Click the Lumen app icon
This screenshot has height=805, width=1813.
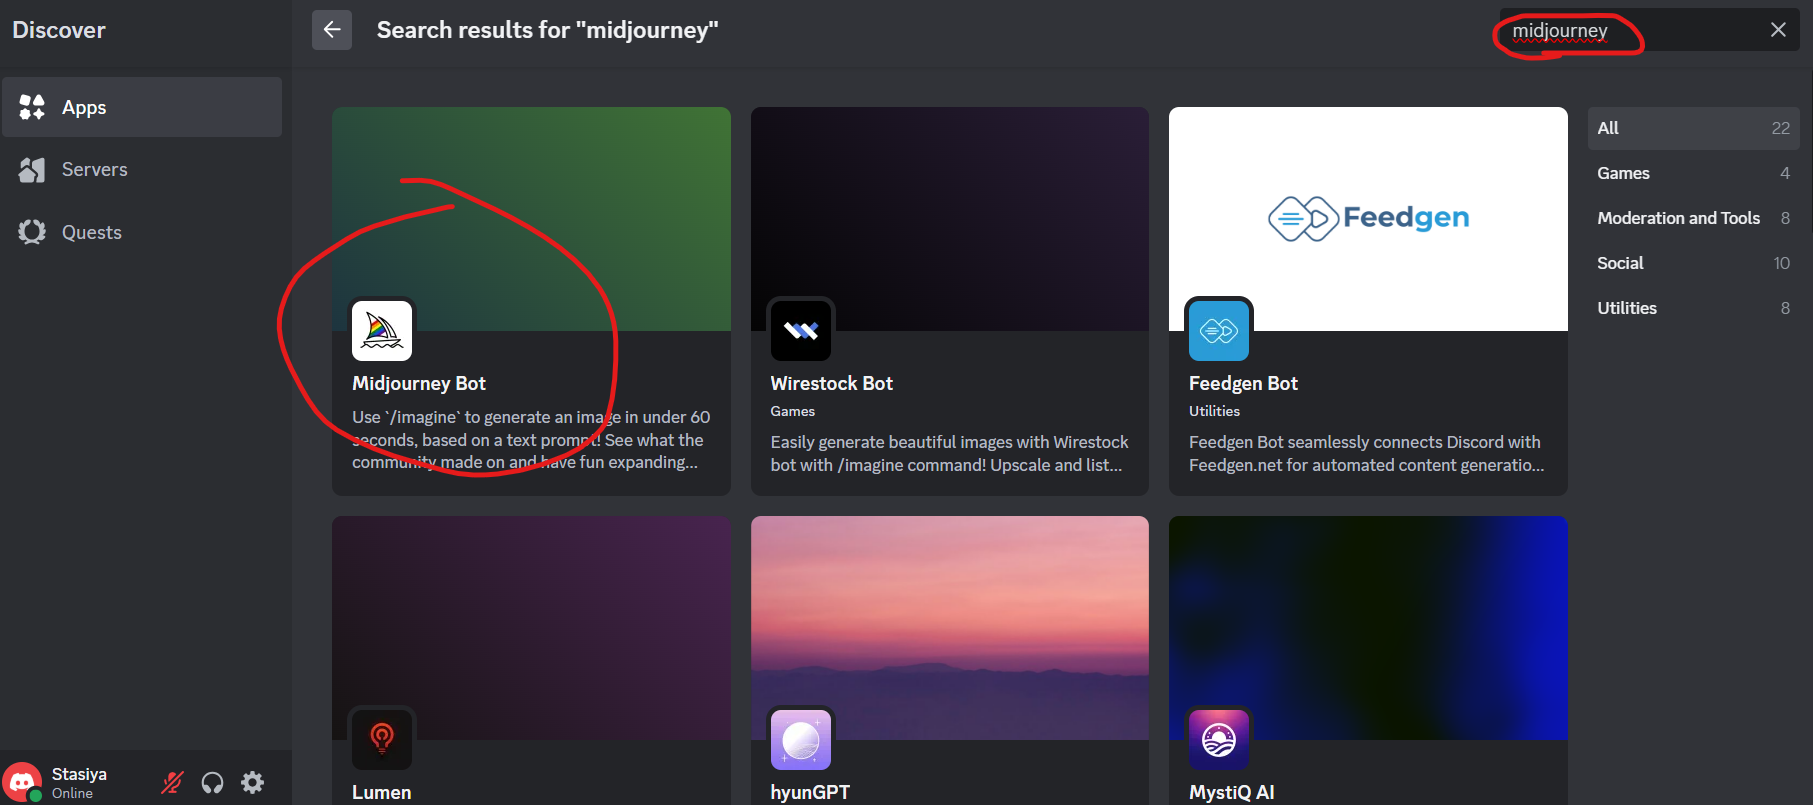click(382, 739)
